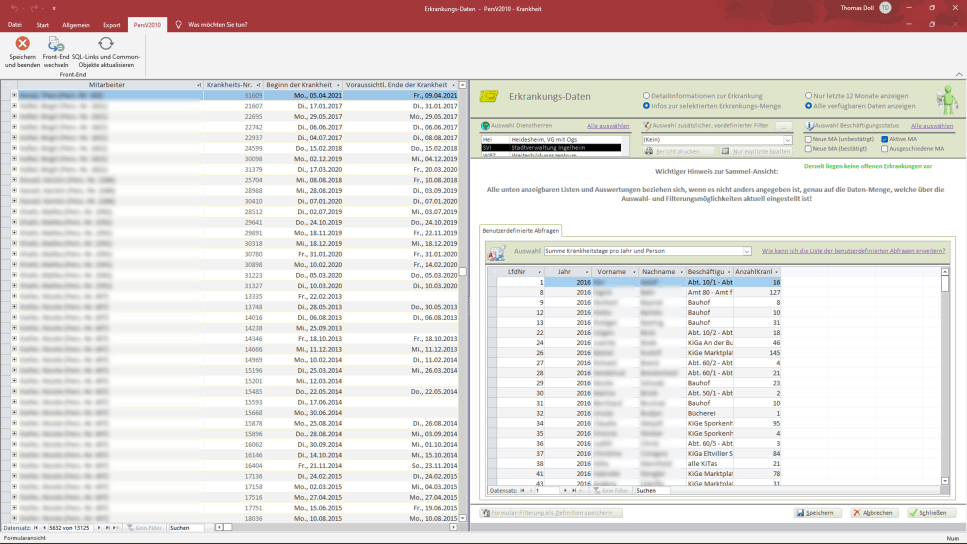Image resolution: width=967 pixels, height=544 pixels.
Task: Click the Front-End wechseln icon
Action: tap(56, 44)
